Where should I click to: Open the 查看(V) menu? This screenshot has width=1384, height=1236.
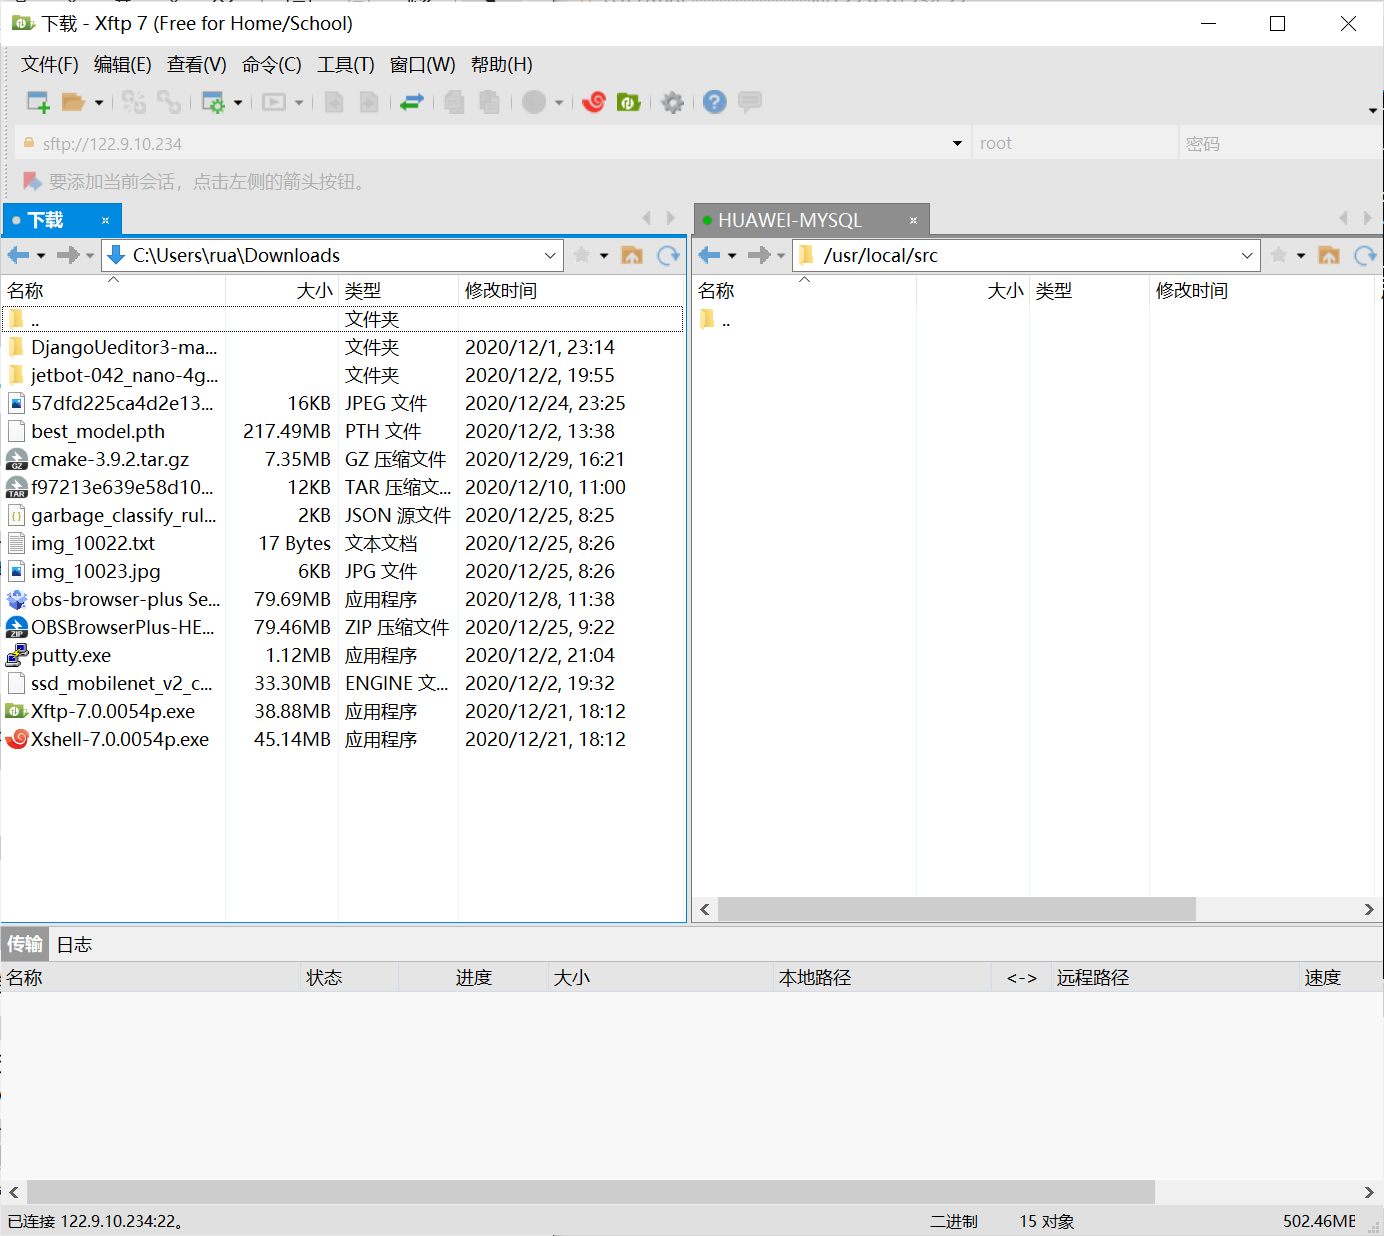[x=197, y=65]
